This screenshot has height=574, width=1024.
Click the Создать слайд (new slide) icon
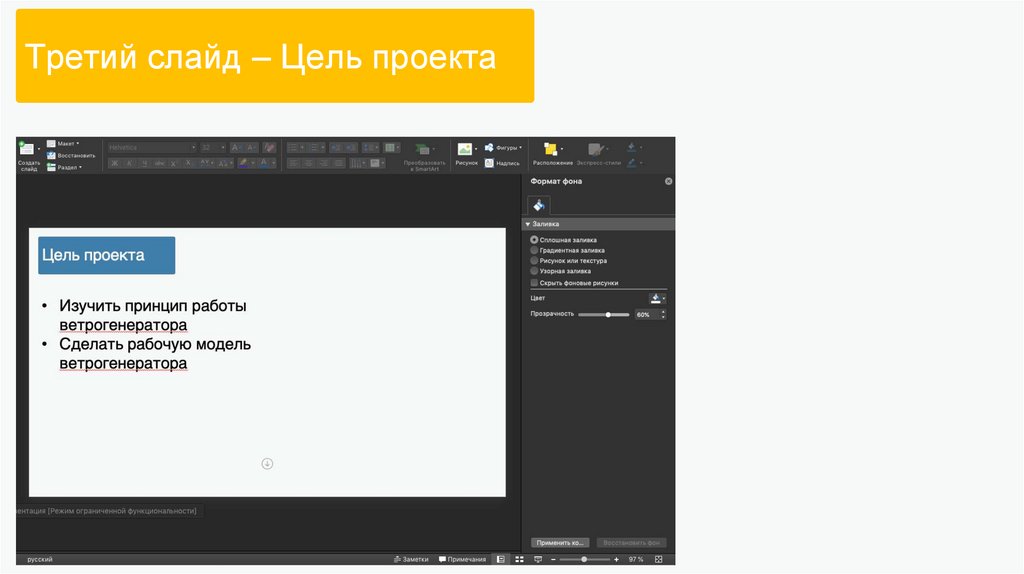[x=26, y=149]
